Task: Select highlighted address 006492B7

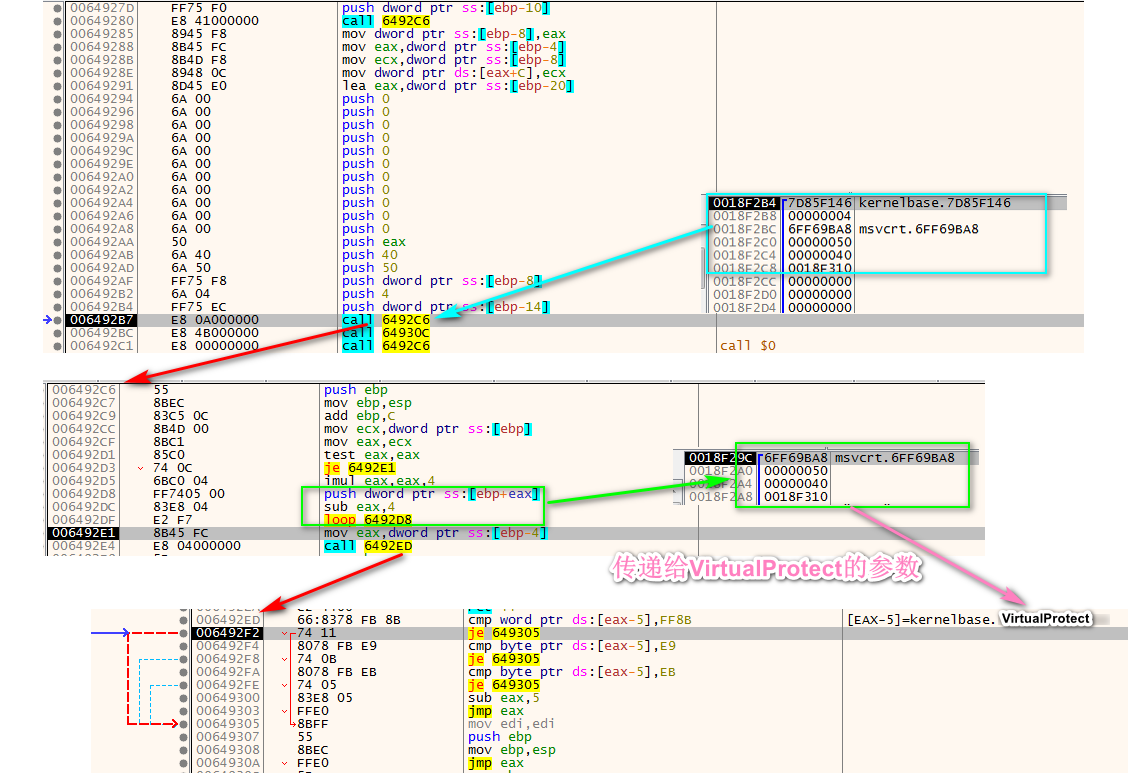Action: 101,320
